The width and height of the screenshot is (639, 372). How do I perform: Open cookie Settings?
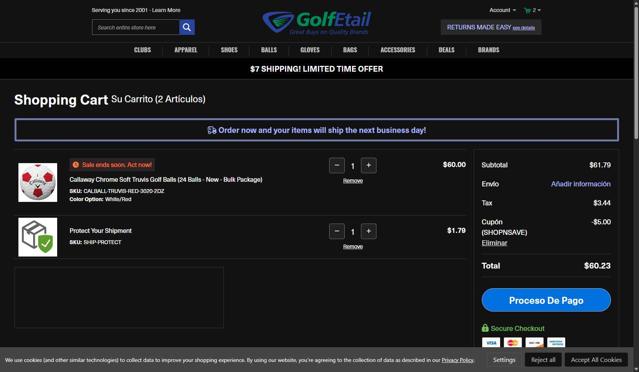tap(504, 360)
